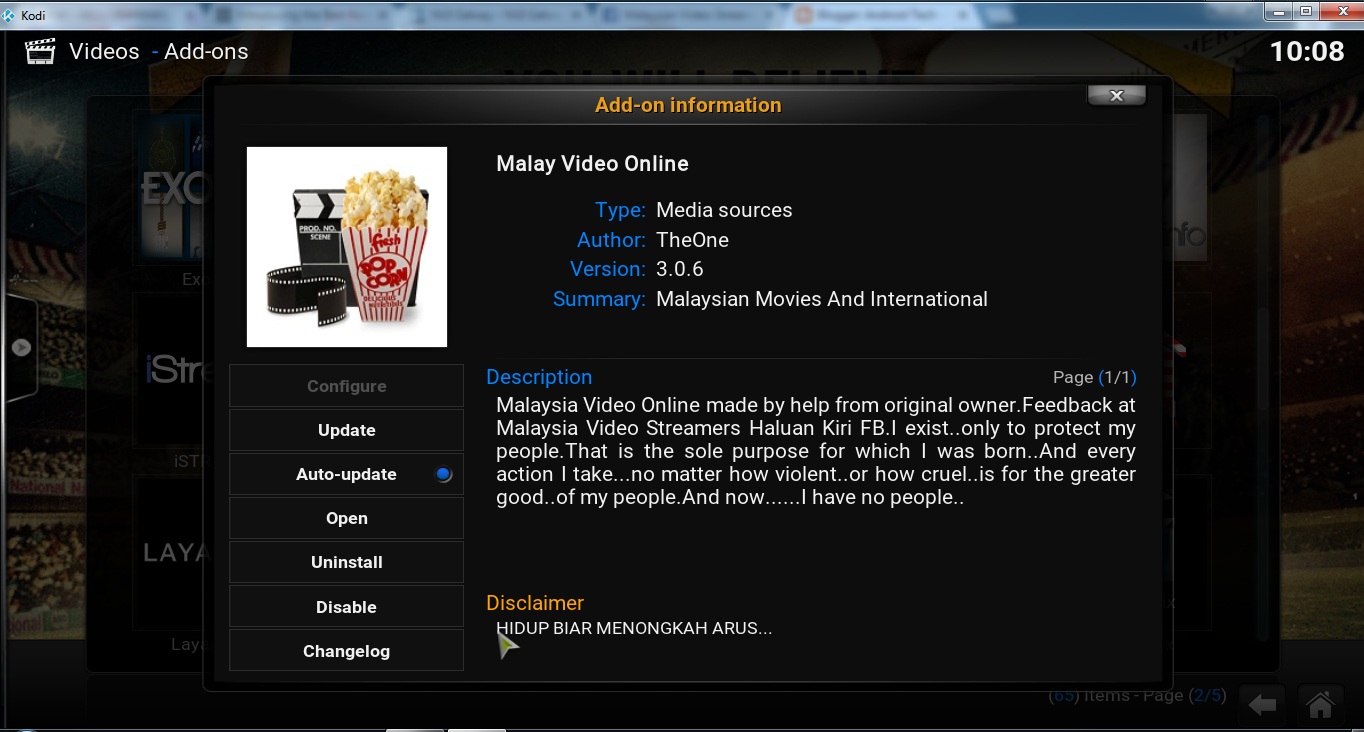Click the 'Disclaimer' heading
This screenshot has width=1364, height=732.
[535, 603]
